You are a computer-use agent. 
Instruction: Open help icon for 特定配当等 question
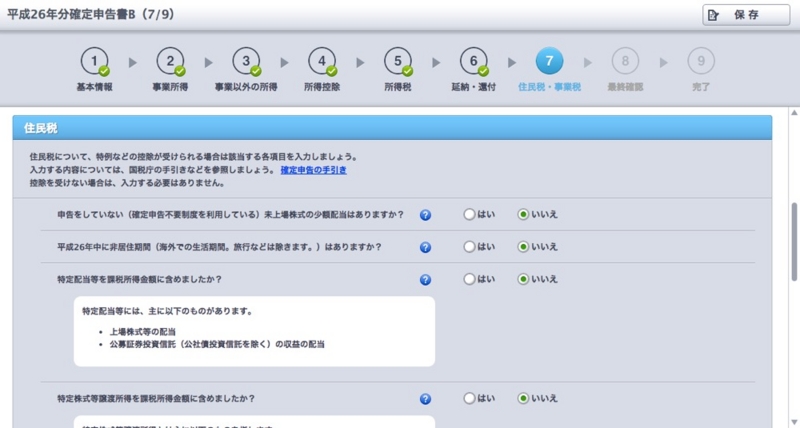click(x=425, y=280)
